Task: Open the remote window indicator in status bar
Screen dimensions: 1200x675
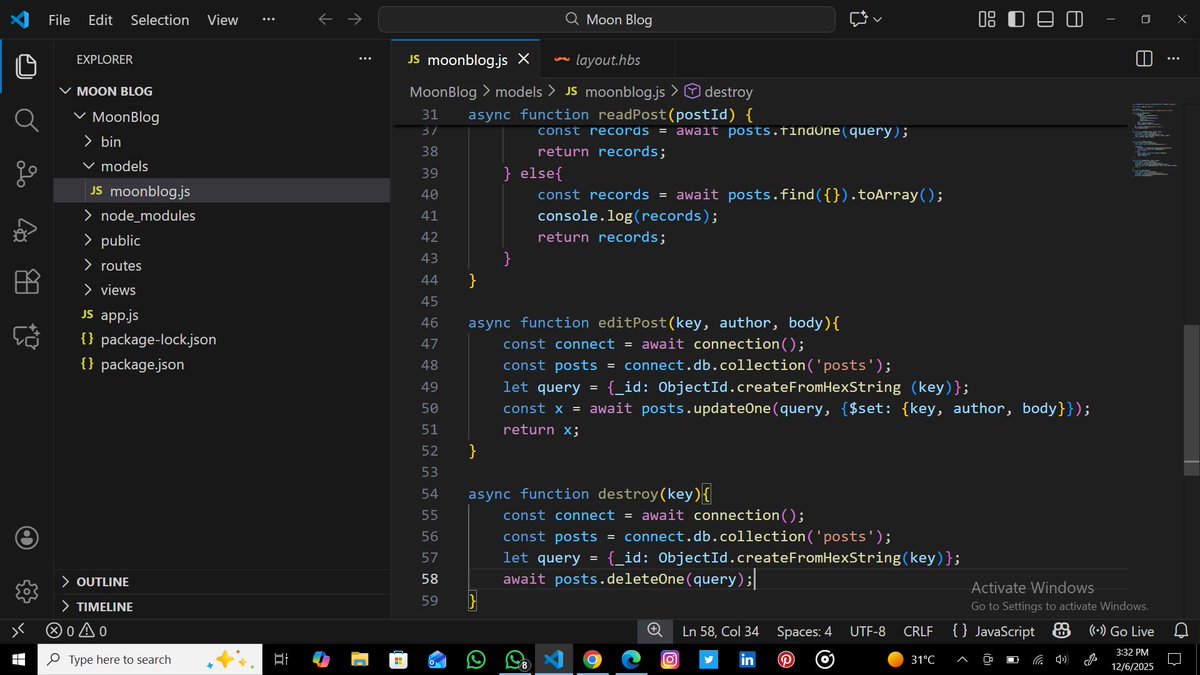Action: (18, 631)
